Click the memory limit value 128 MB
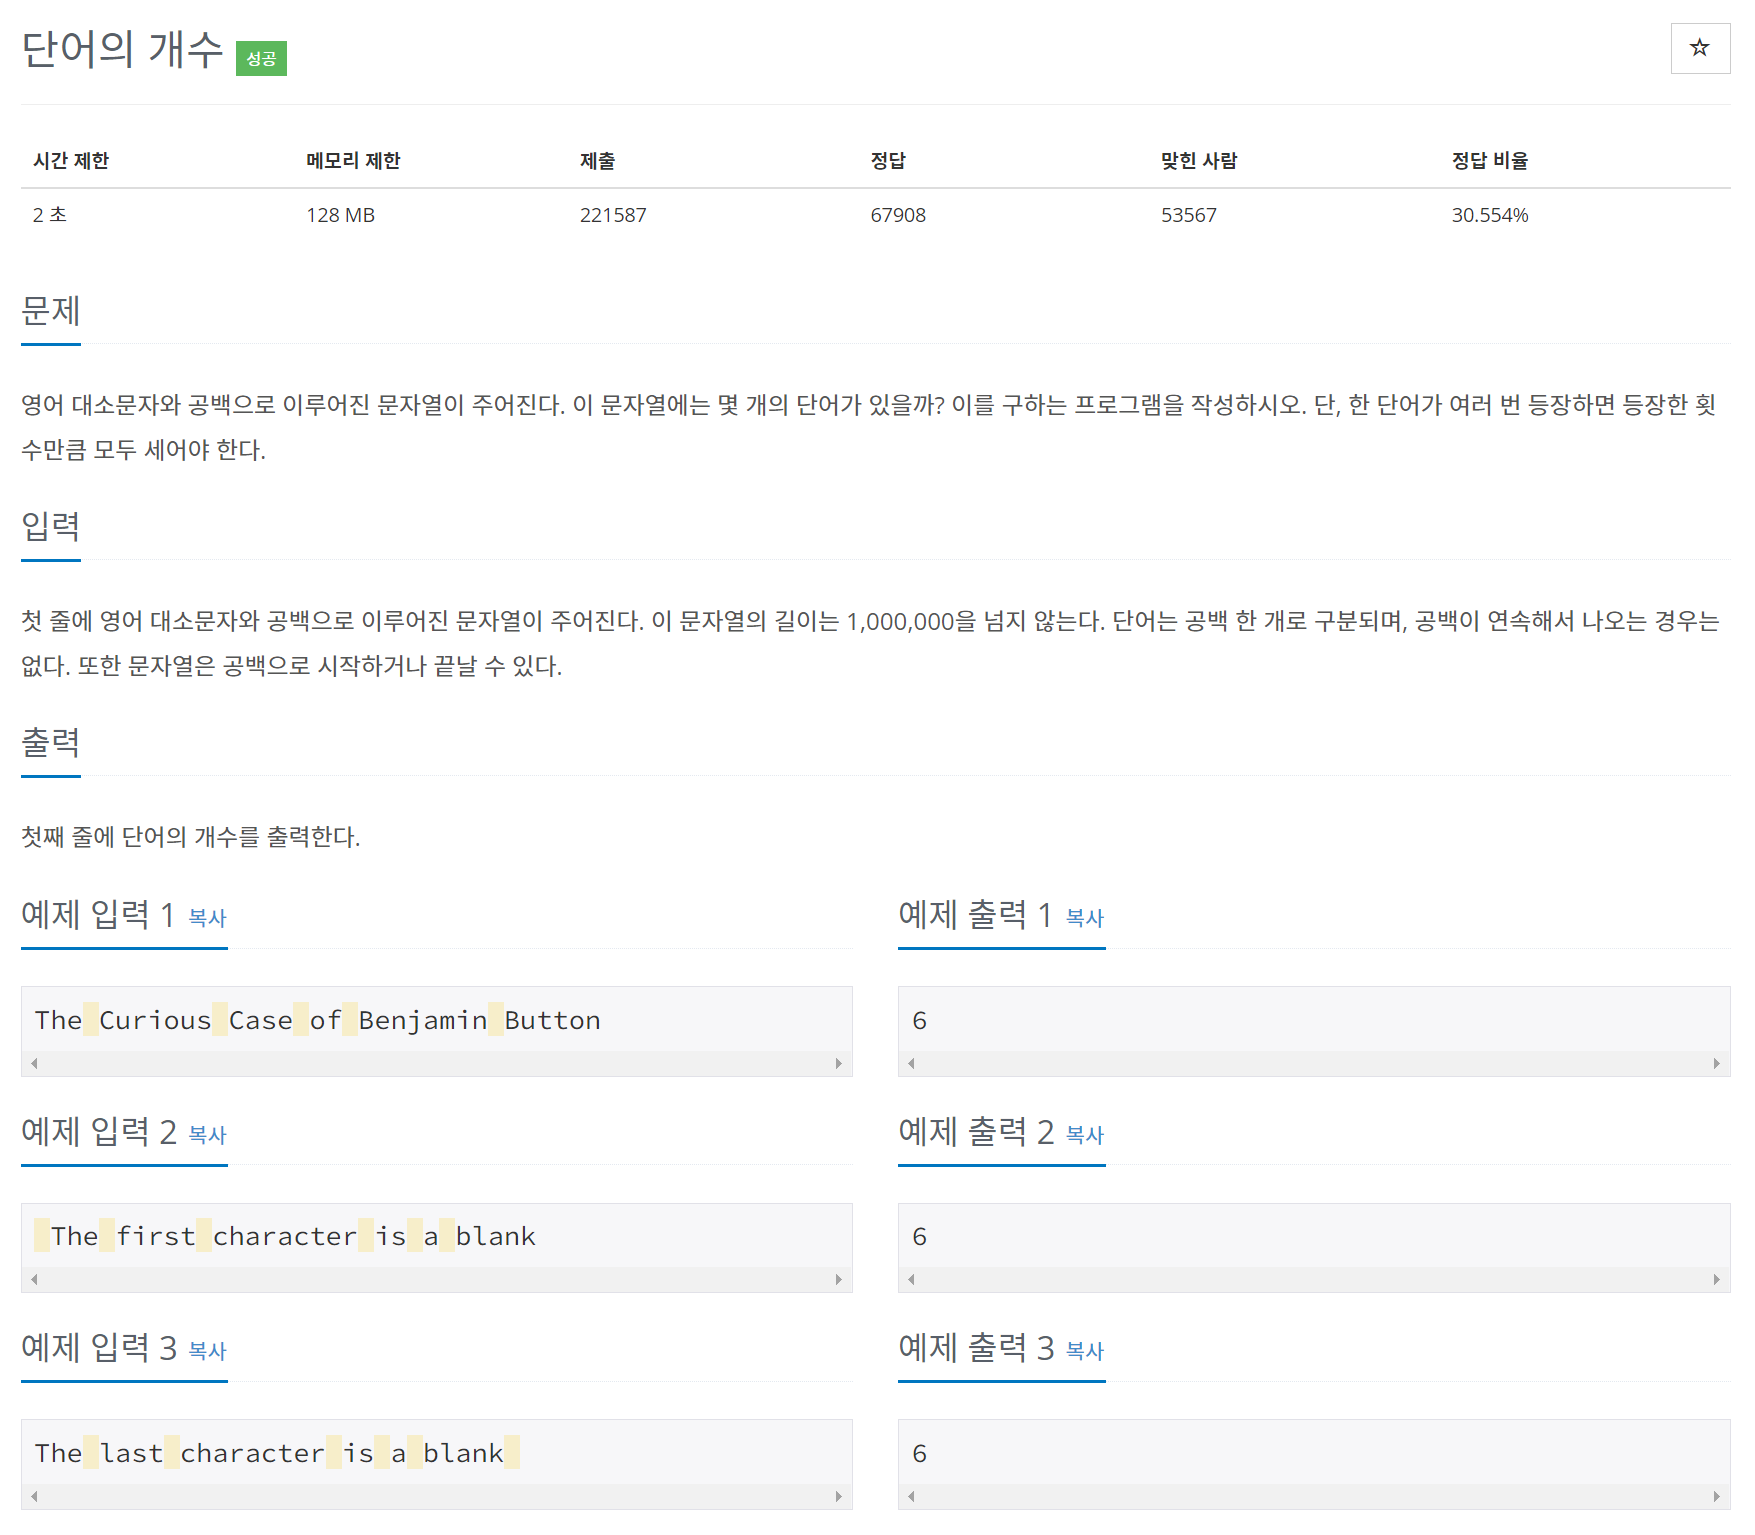The width and height of the screenshot is (1755, 1535). (341, 215)
